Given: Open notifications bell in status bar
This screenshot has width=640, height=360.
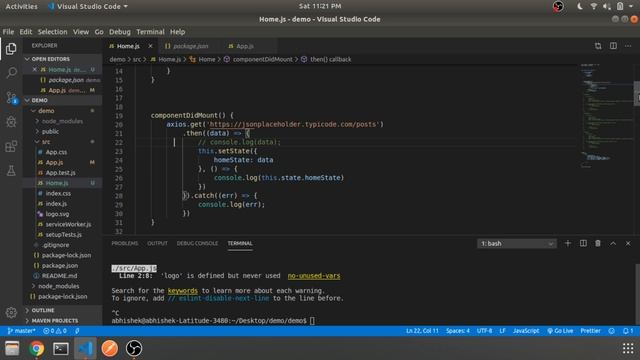Looking at the screenshot, I should (x=628, y=331).
